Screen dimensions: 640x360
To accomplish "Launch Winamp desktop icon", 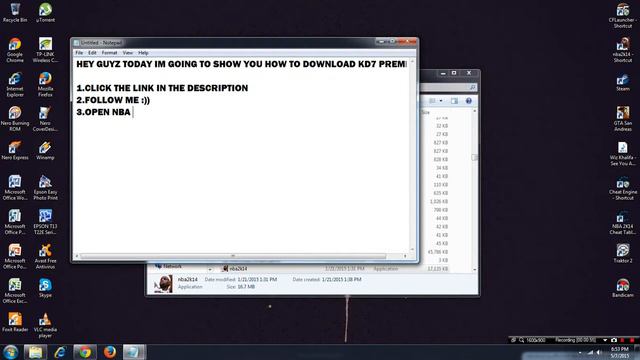I will pos(45,150).
